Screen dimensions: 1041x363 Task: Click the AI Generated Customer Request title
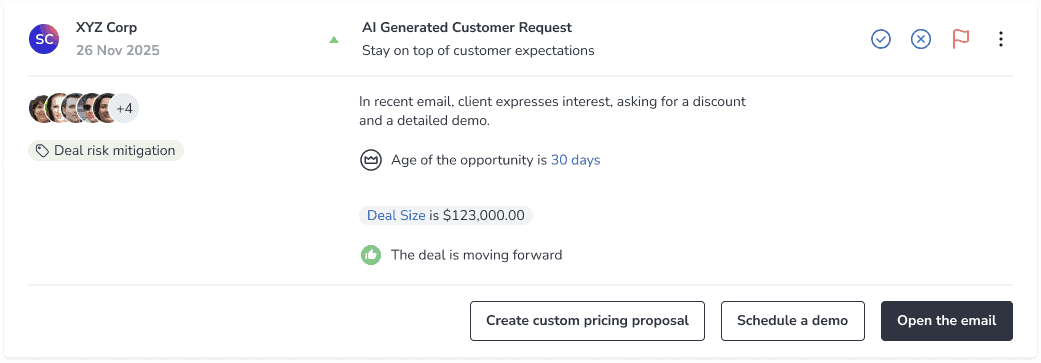click(x=467, y=28)
